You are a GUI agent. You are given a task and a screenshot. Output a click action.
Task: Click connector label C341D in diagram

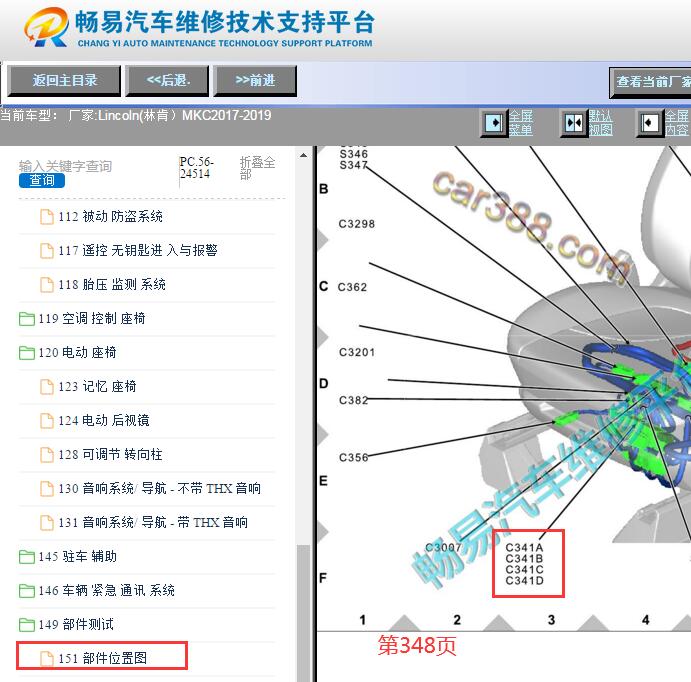(524, 581)
